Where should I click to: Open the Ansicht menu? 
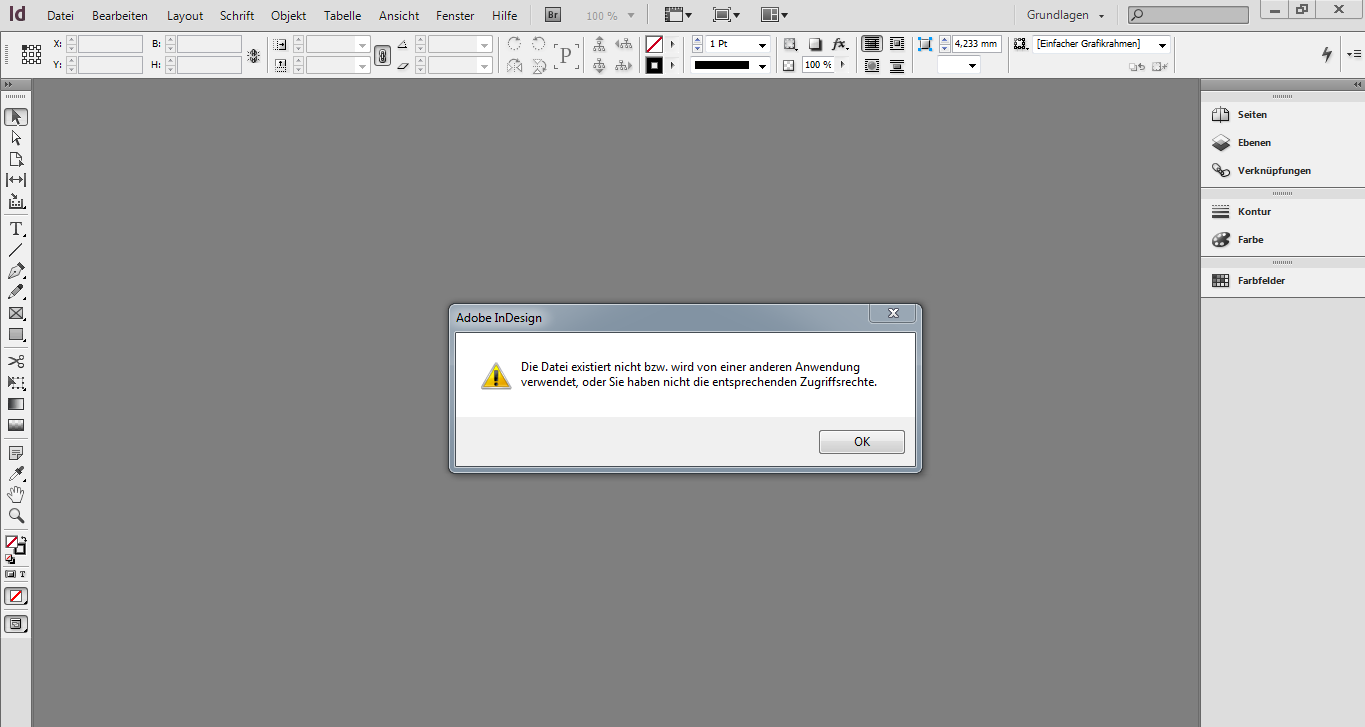(399, 16)
